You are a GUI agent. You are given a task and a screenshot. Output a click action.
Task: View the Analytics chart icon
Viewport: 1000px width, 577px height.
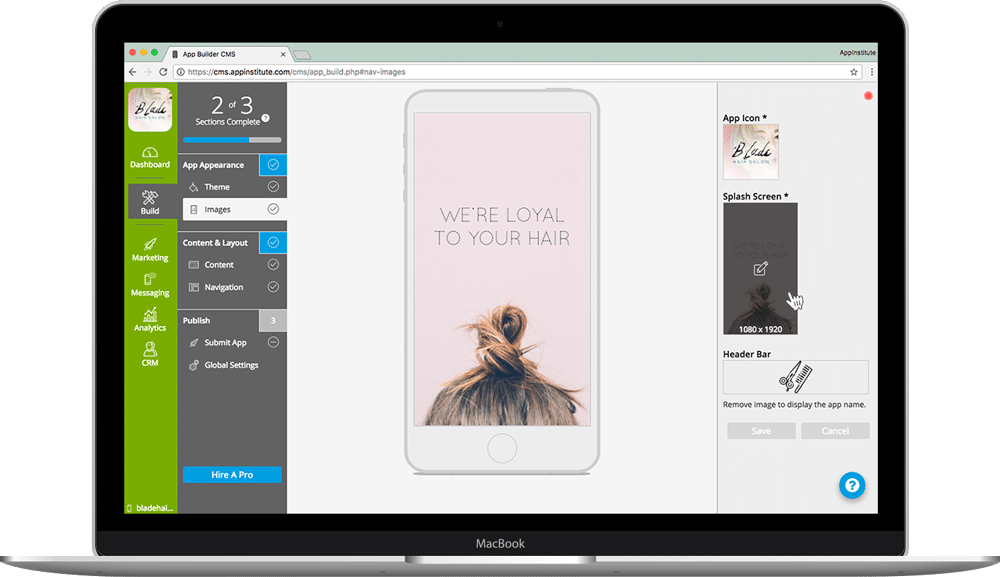[x=150, y=314]
